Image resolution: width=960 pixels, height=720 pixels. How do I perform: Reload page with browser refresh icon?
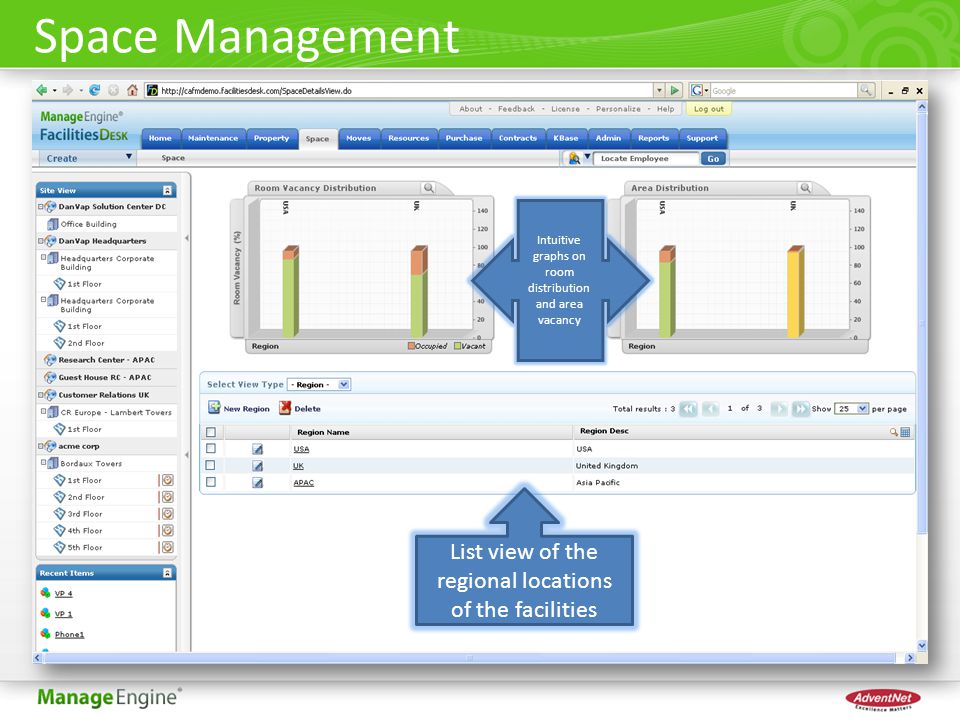coord(94,91)
